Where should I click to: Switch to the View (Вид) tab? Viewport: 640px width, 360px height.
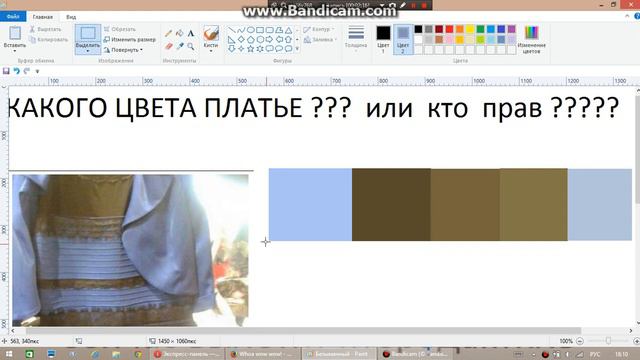(71, 17)
